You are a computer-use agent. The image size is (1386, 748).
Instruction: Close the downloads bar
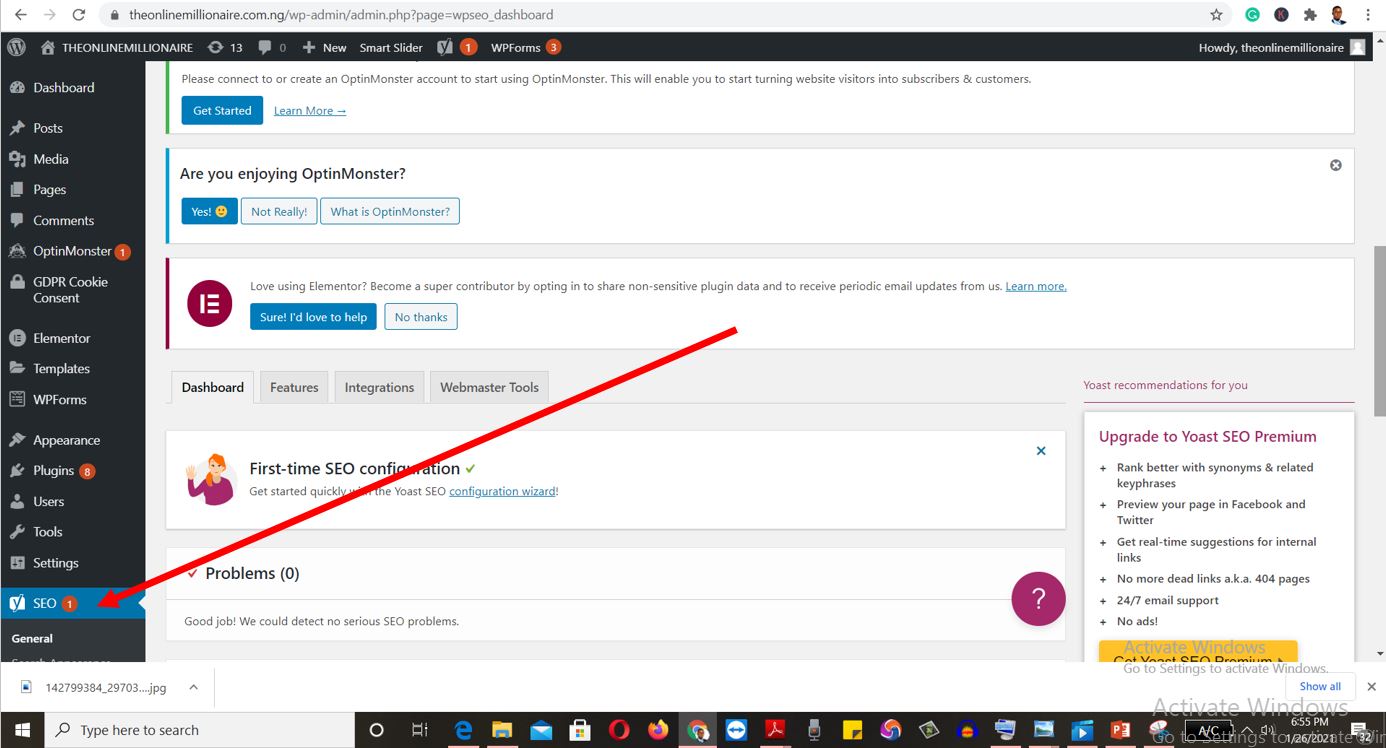pyautogui.click(x=1371, y=687)
